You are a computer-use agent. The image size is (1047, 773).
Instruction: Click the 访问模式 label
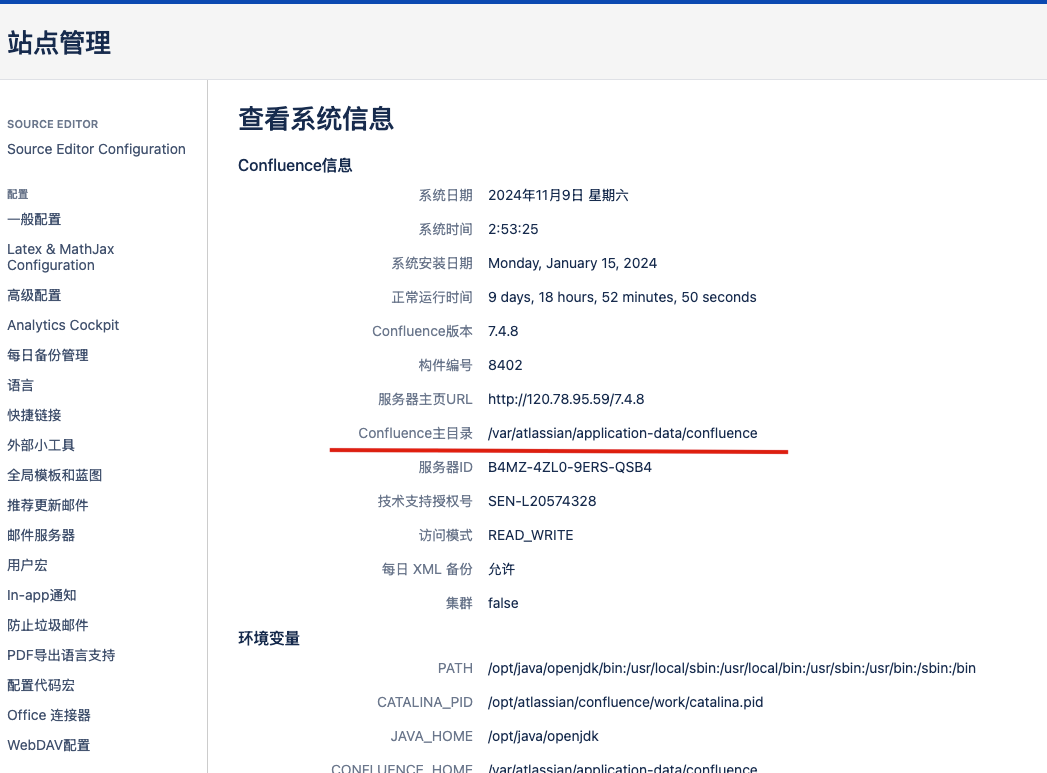pyautogui.click(x=445, y=536)
